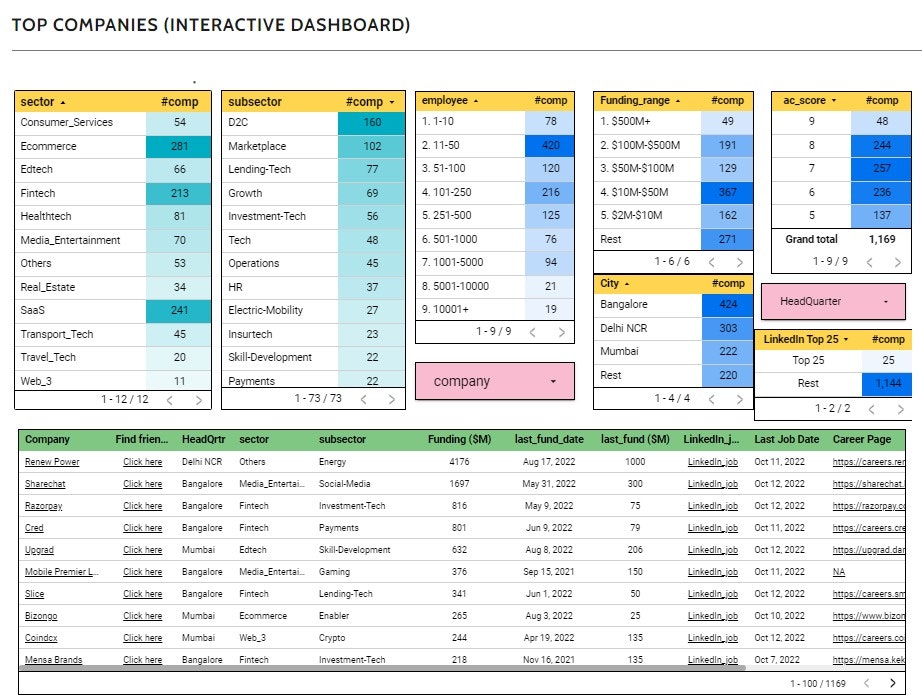Click HeadQrtr column header in company list
Image resolution: width=922 pixels, height=699 pixels.
(203, 439)
